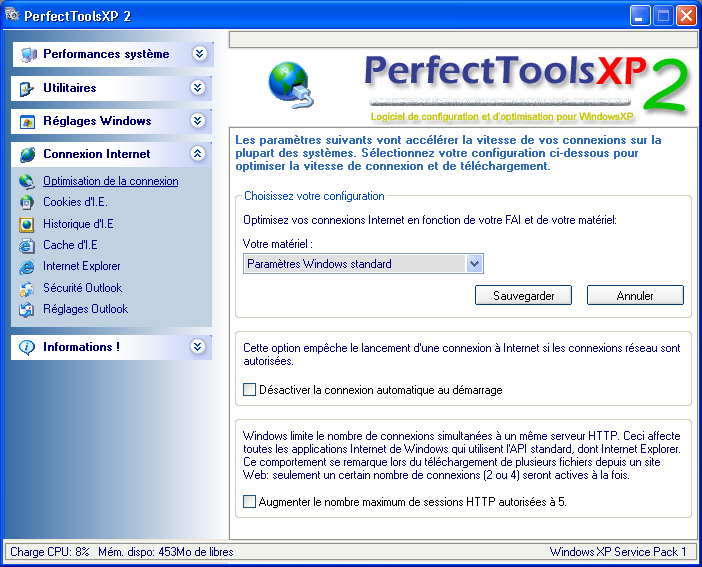Viewport: 702px width, 567px height.
Task: Open the Utilitaires panel header
Action: pos(111,88)
